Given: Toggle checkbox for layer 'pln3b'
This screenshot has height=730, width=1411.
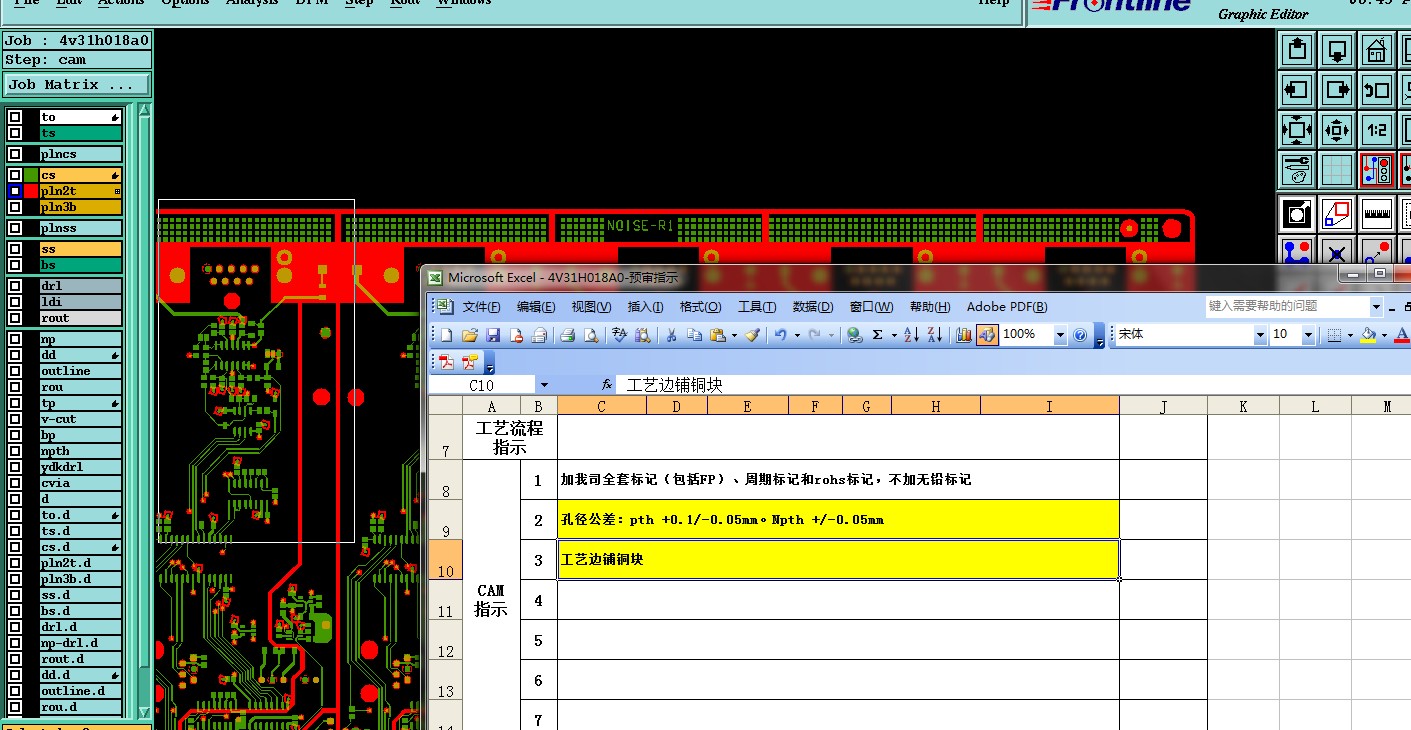Looking at the screenshot, I should point(15,207).
